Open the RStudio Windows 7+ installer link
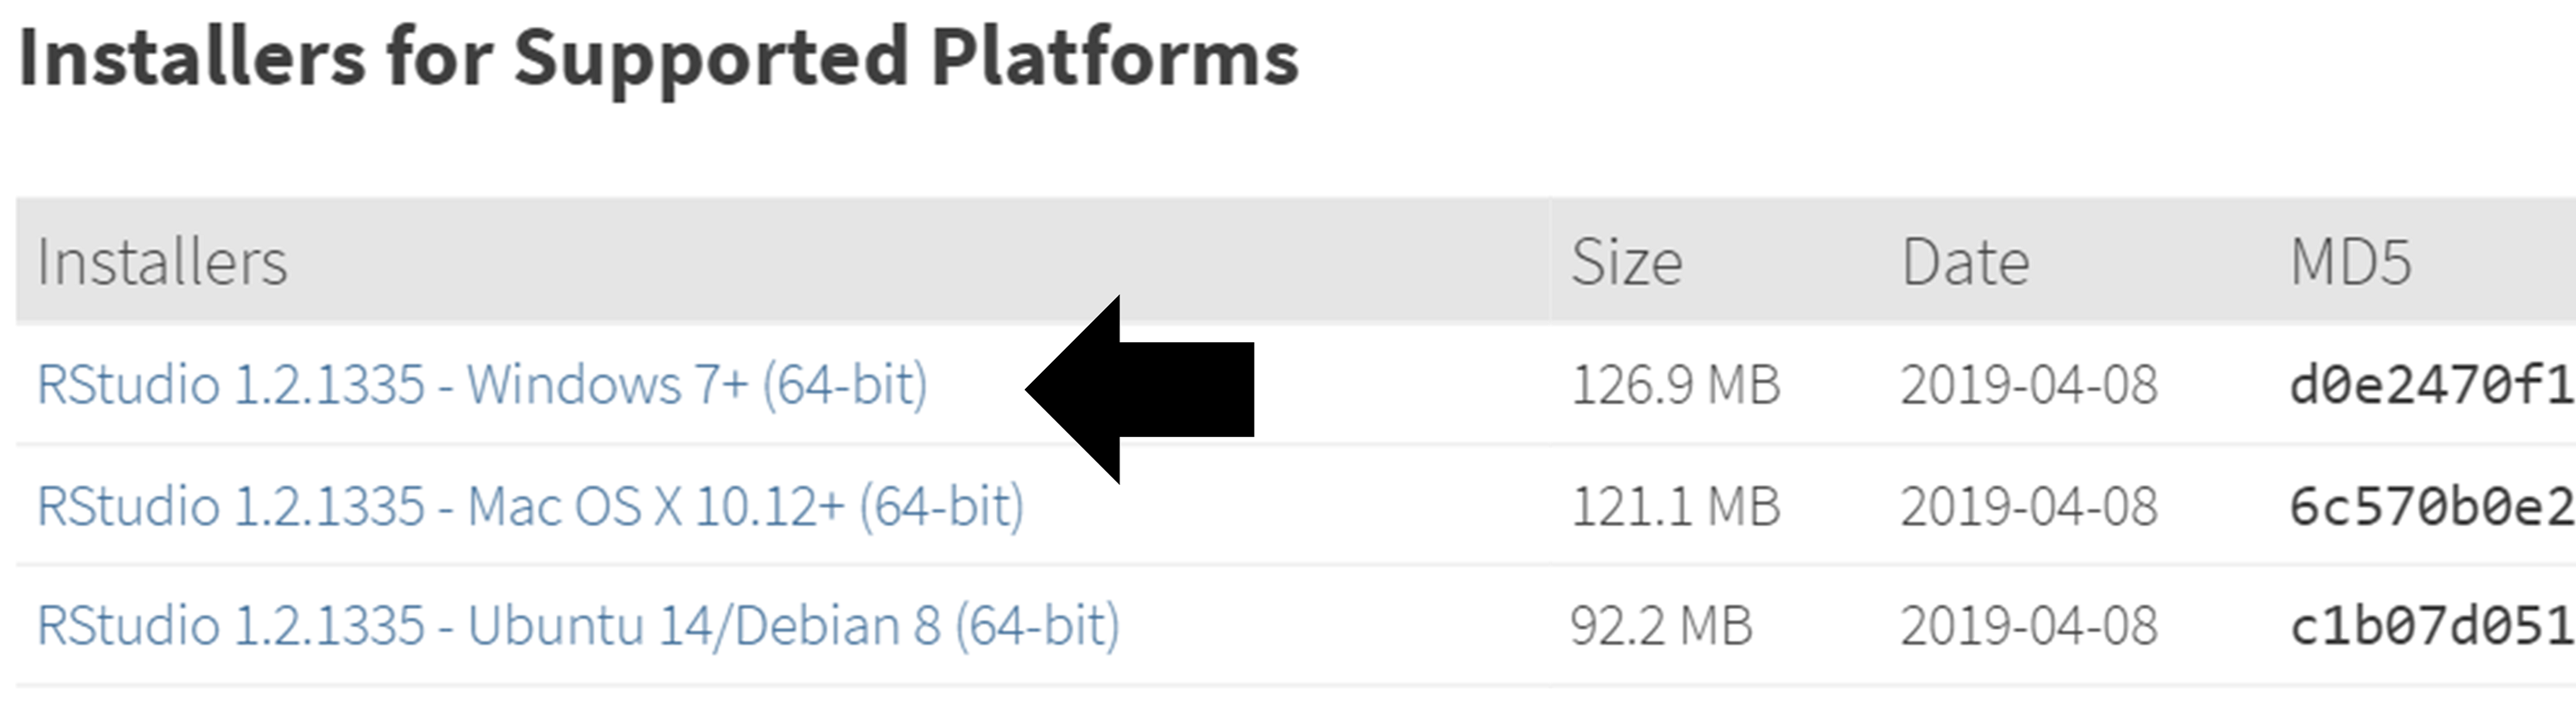2576x707 pixels. [x=483, y=385]
